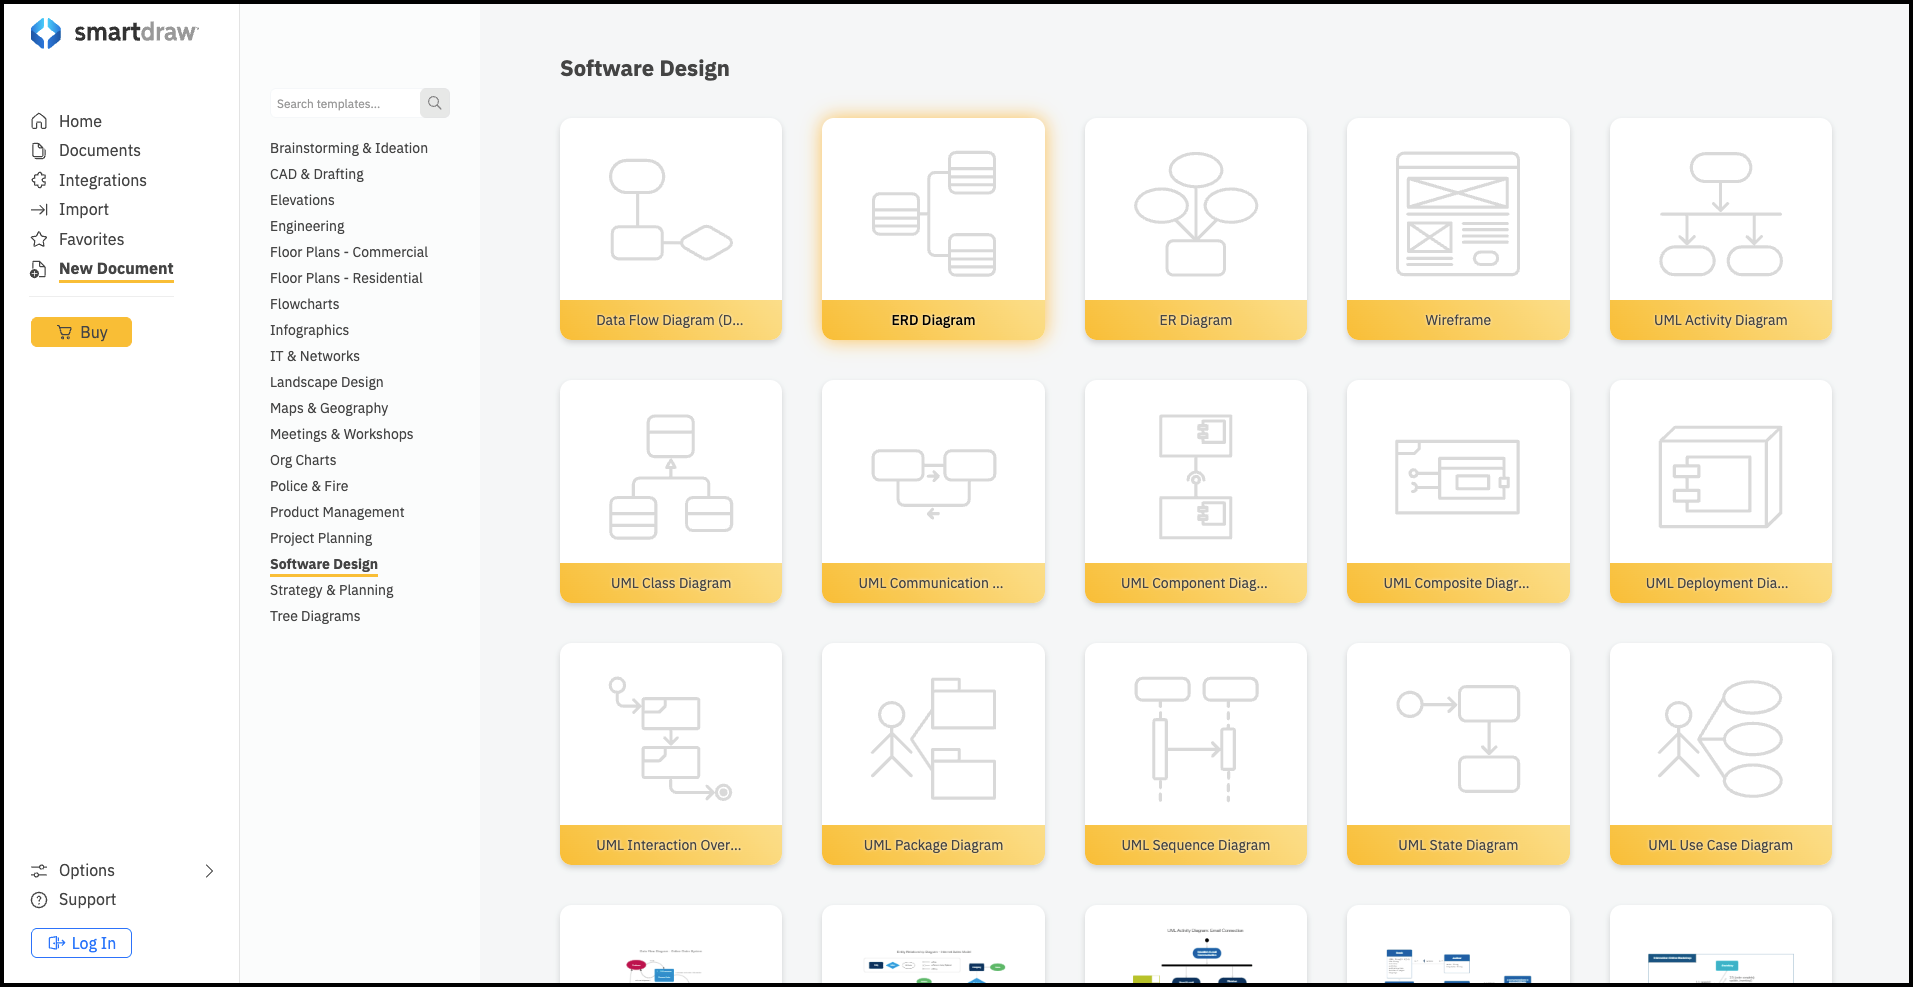Open the UML Class Diagram template
Screen dimensions: 1913x987
click(671, 491)
